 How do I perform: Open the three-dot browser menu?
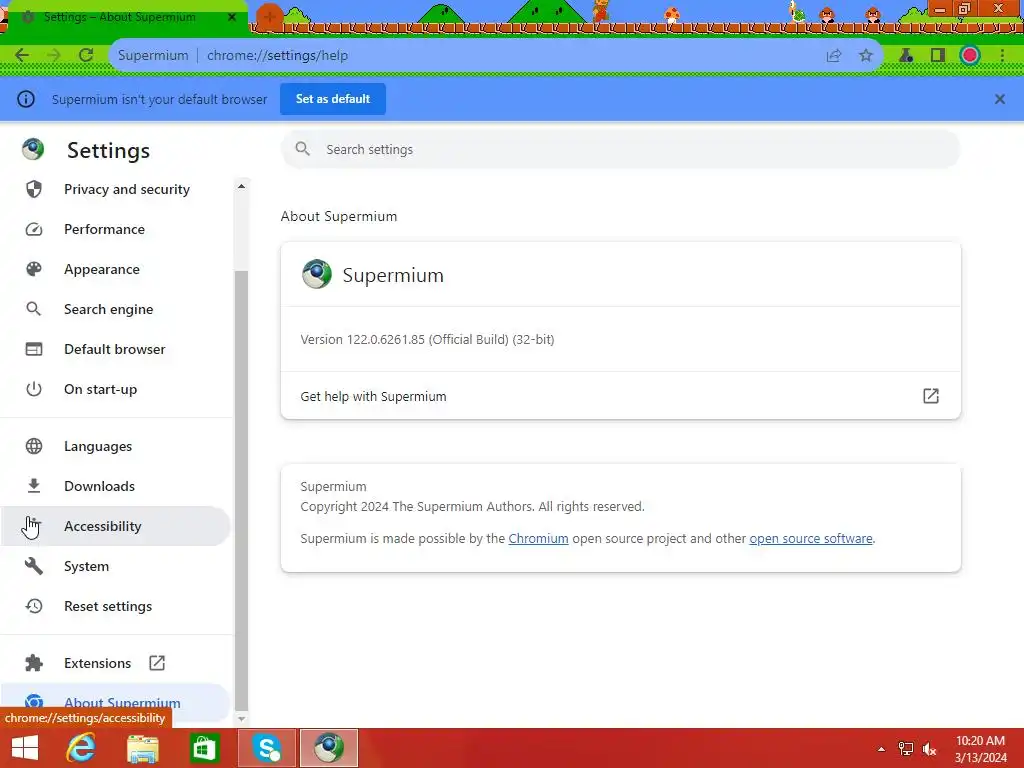1002,56
